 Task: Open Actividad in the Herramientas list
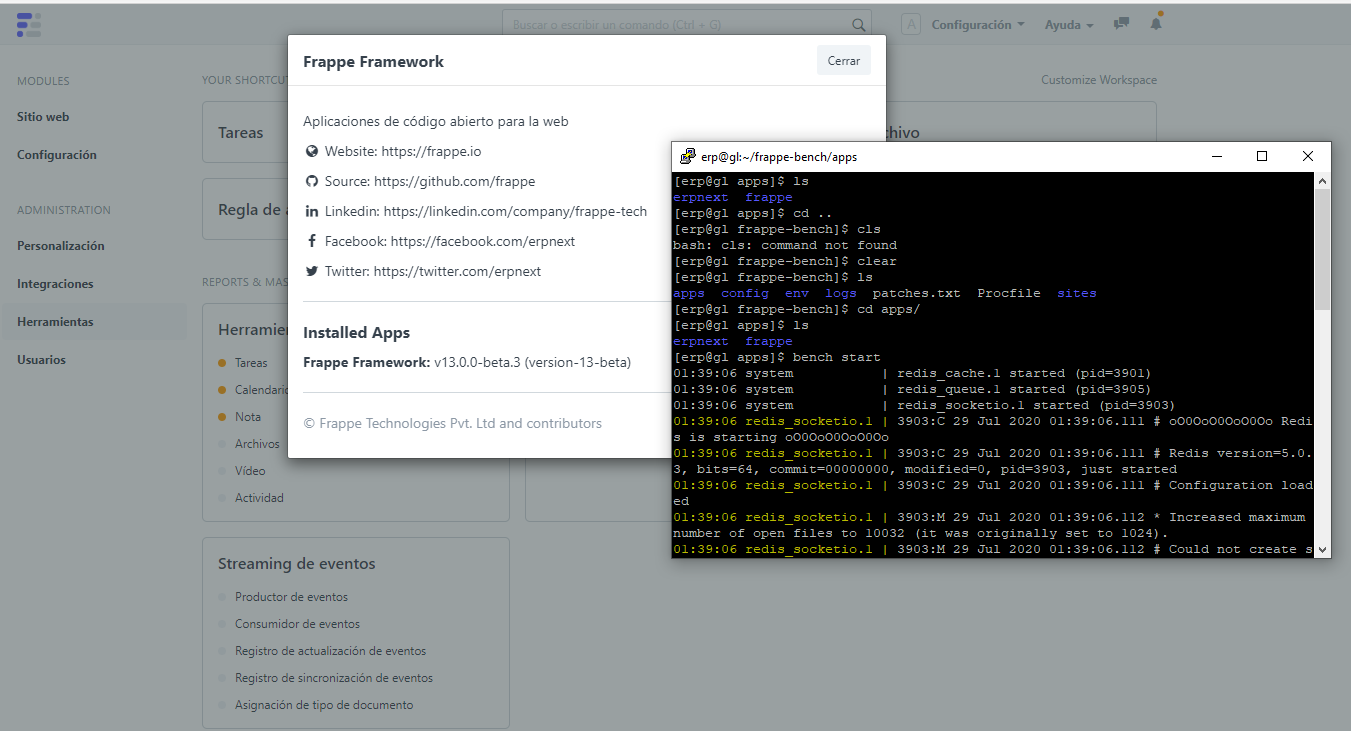pos(259,498)
